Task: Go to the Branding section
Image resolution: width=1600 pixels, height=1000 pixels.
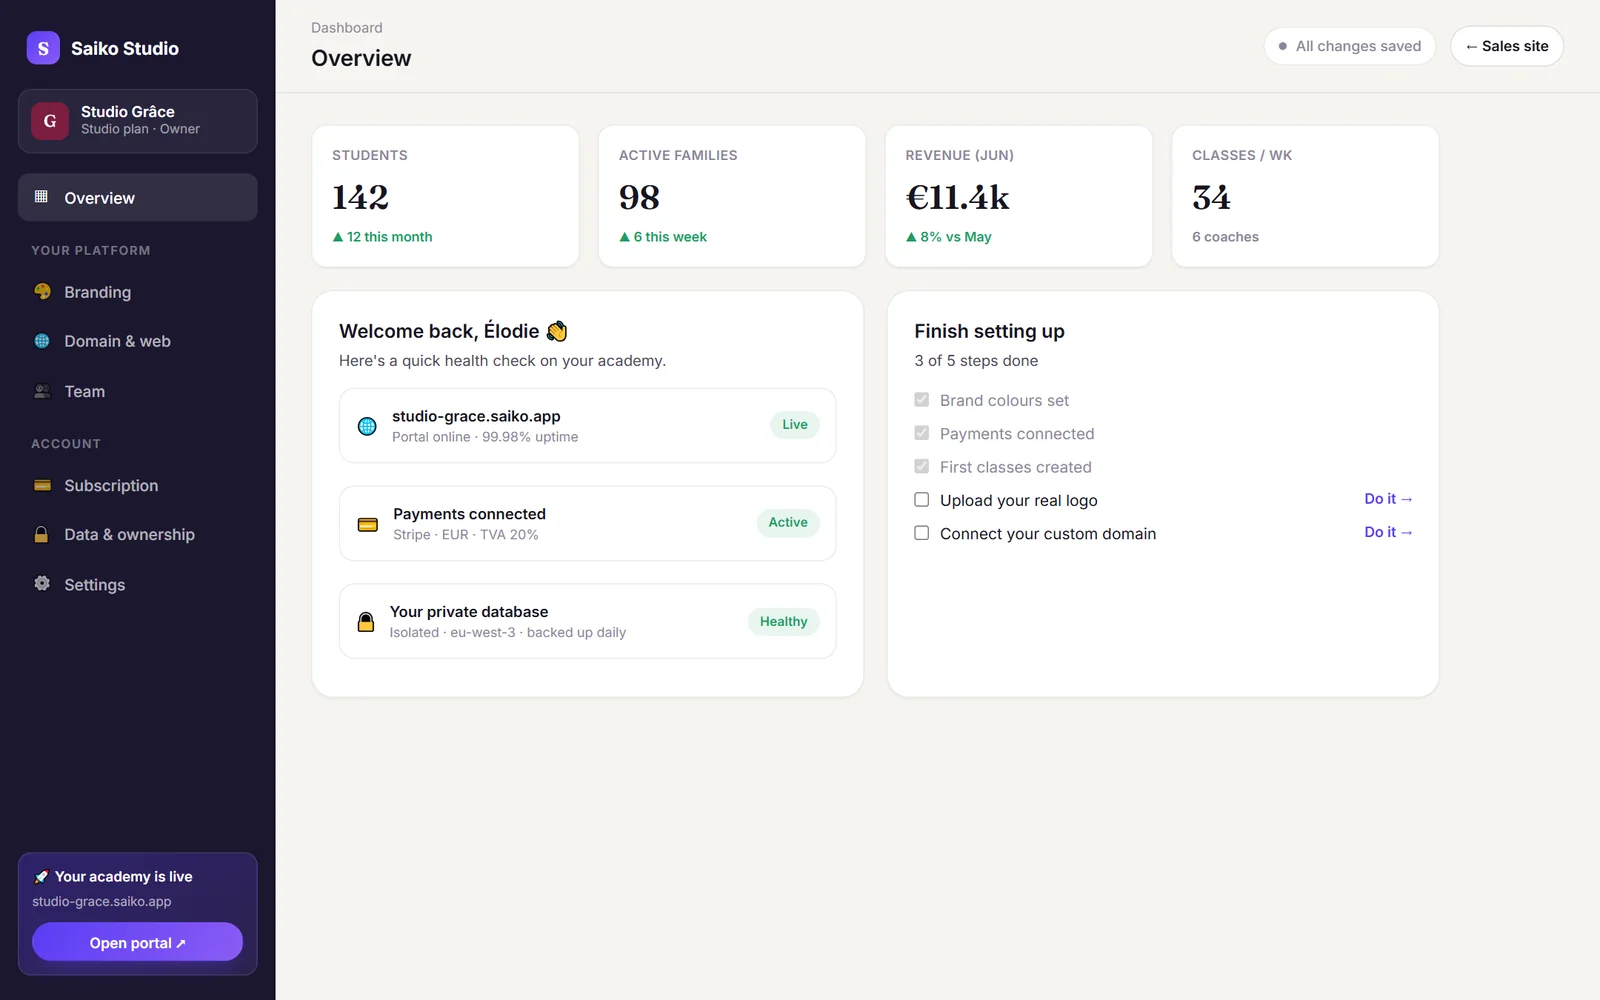Action: (138, 292)
